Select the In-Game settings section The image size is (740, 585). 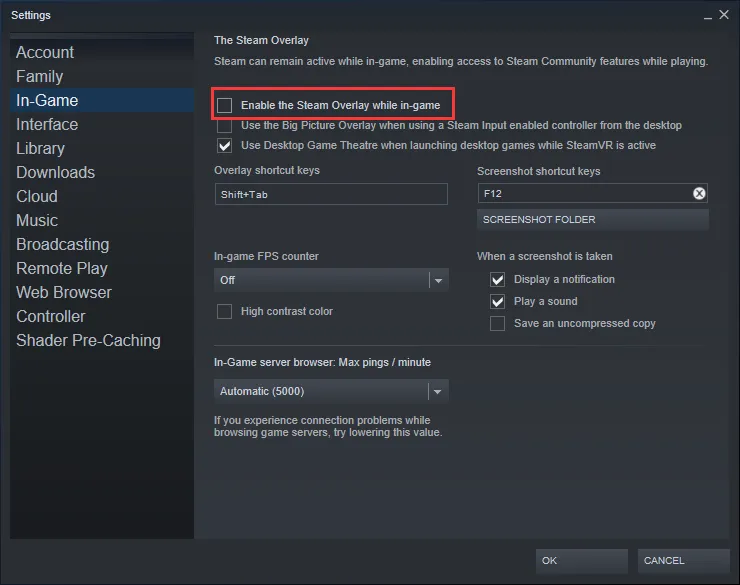pos(101,100)
